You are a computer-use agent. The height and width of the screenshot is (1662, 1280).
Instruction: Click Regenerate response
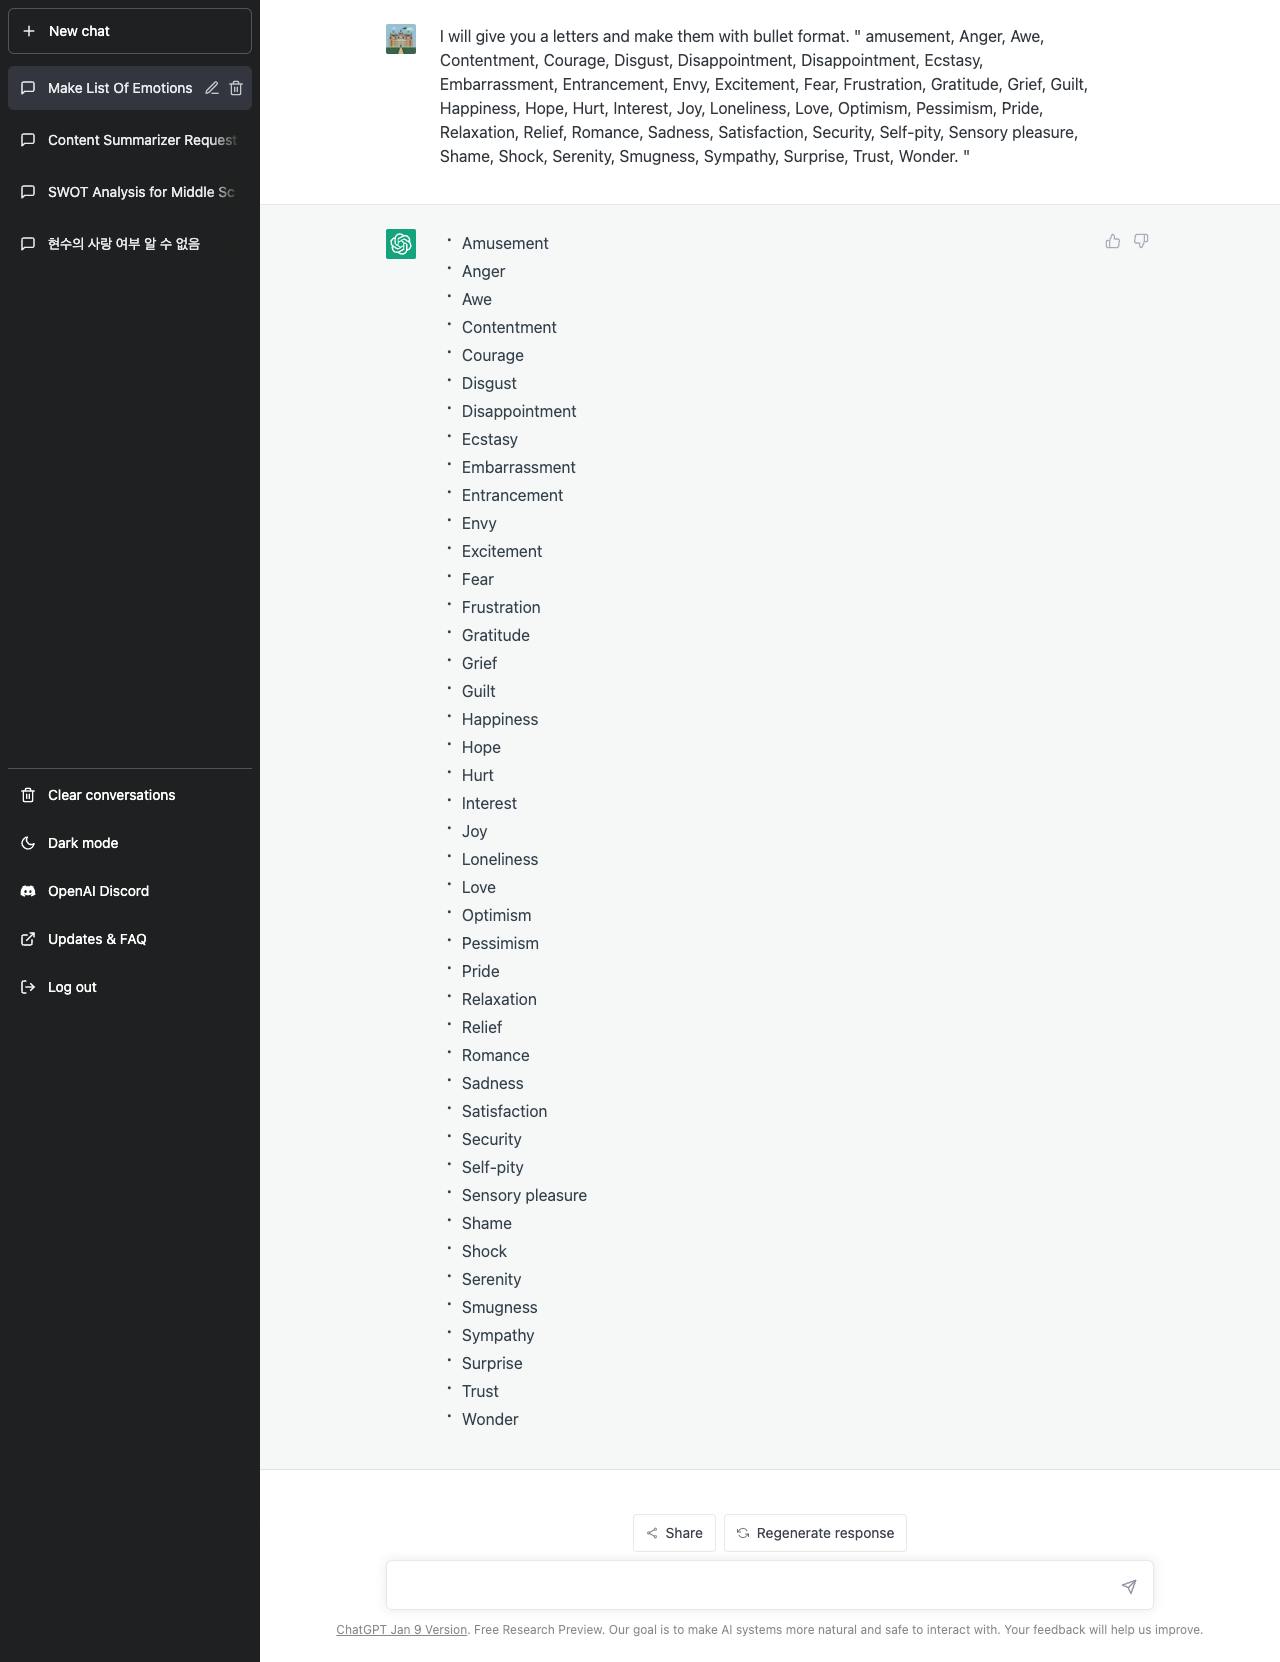point(815,1533)
